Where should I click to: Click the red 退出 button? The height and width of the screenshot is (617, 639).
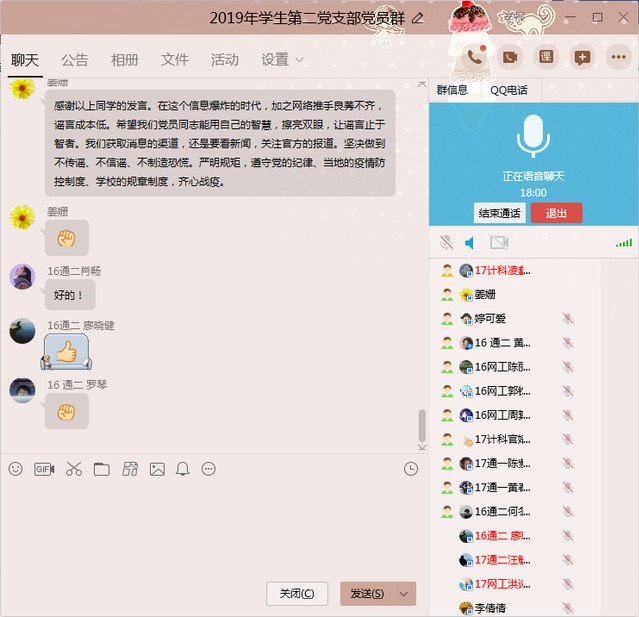(556, 213)
